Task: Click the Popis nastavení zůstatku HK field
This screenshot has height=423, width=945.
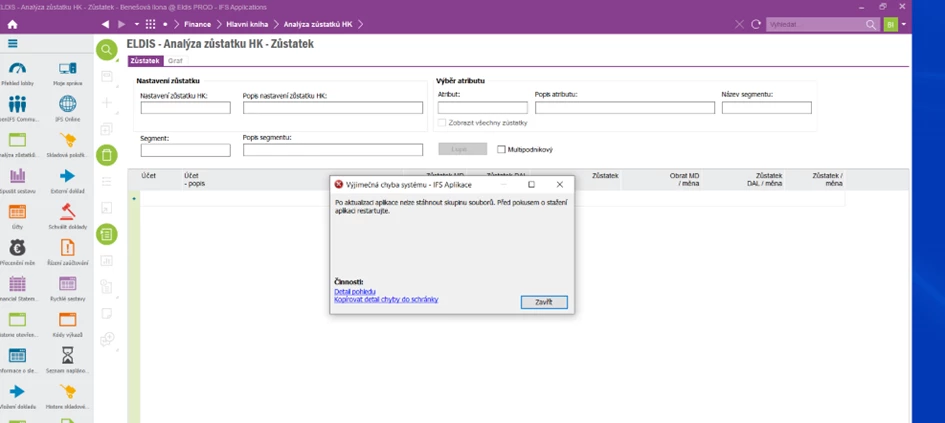Action: pos(333,108)
